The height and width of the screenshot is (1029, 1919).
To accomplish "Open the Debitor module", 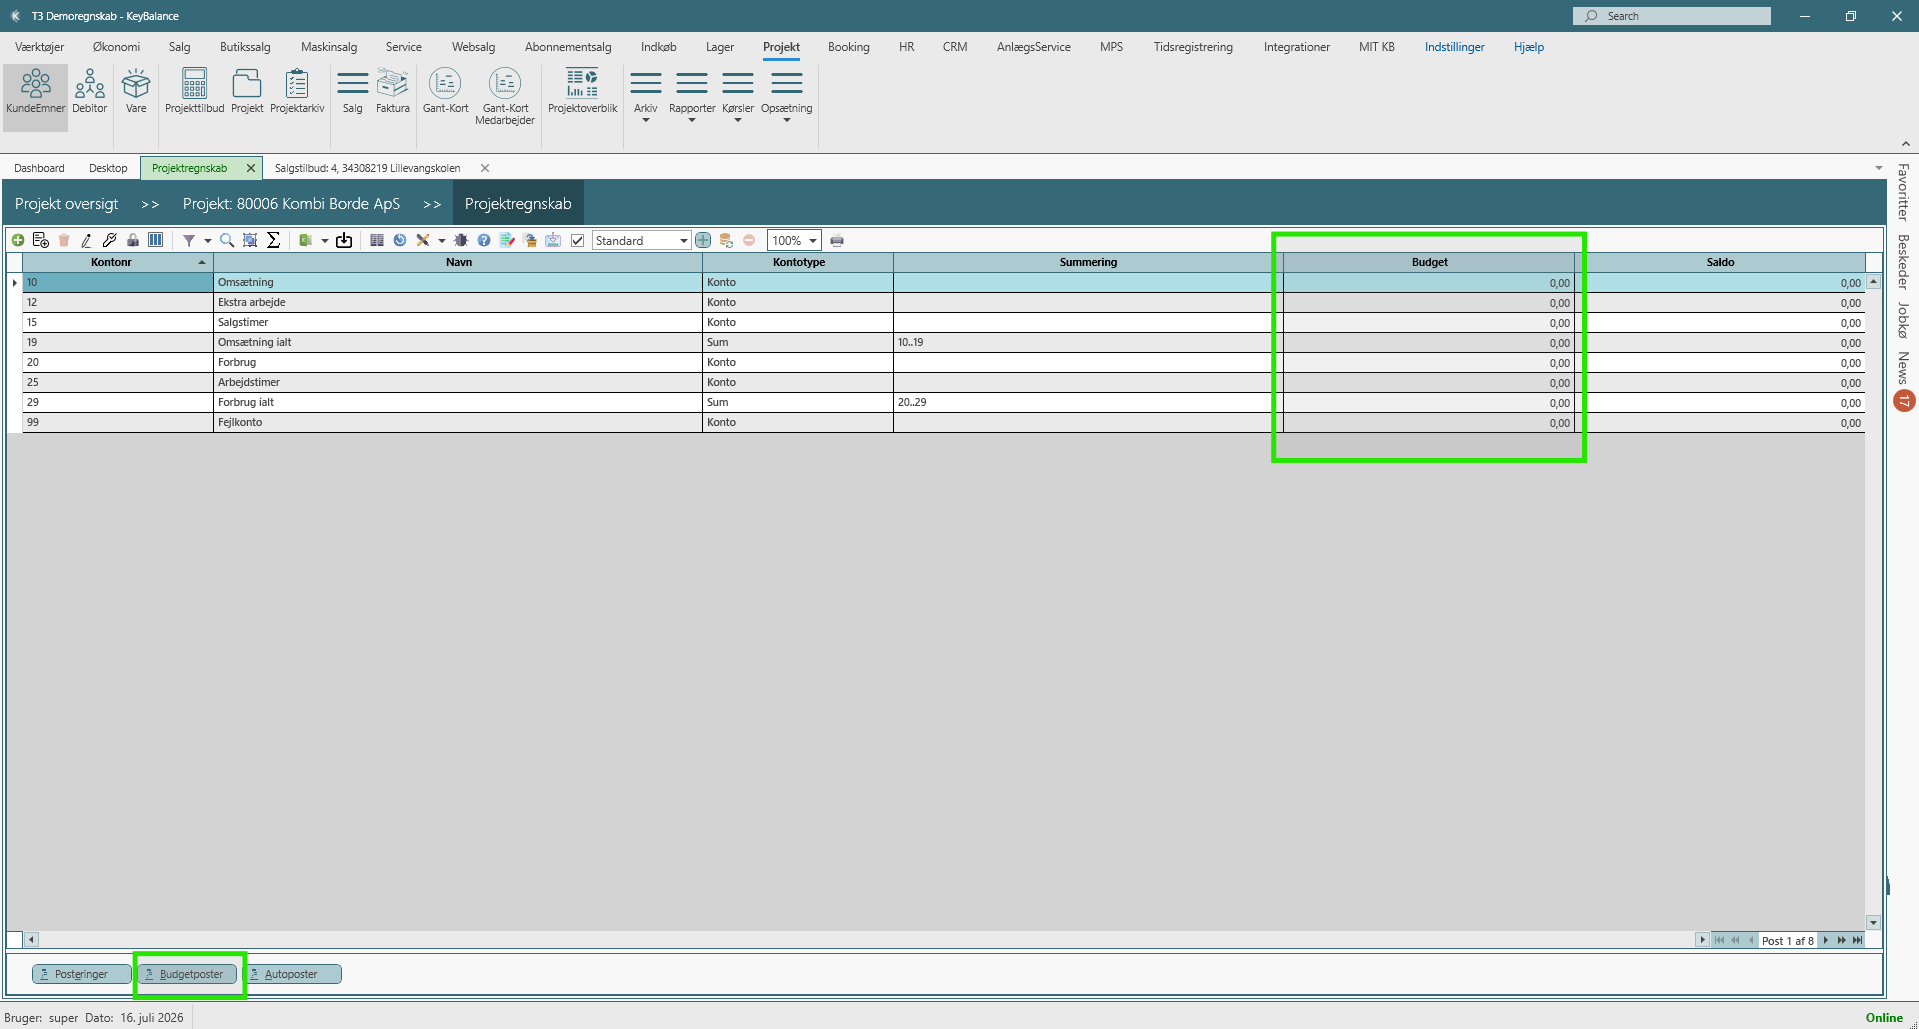I will tap(90, 92).
